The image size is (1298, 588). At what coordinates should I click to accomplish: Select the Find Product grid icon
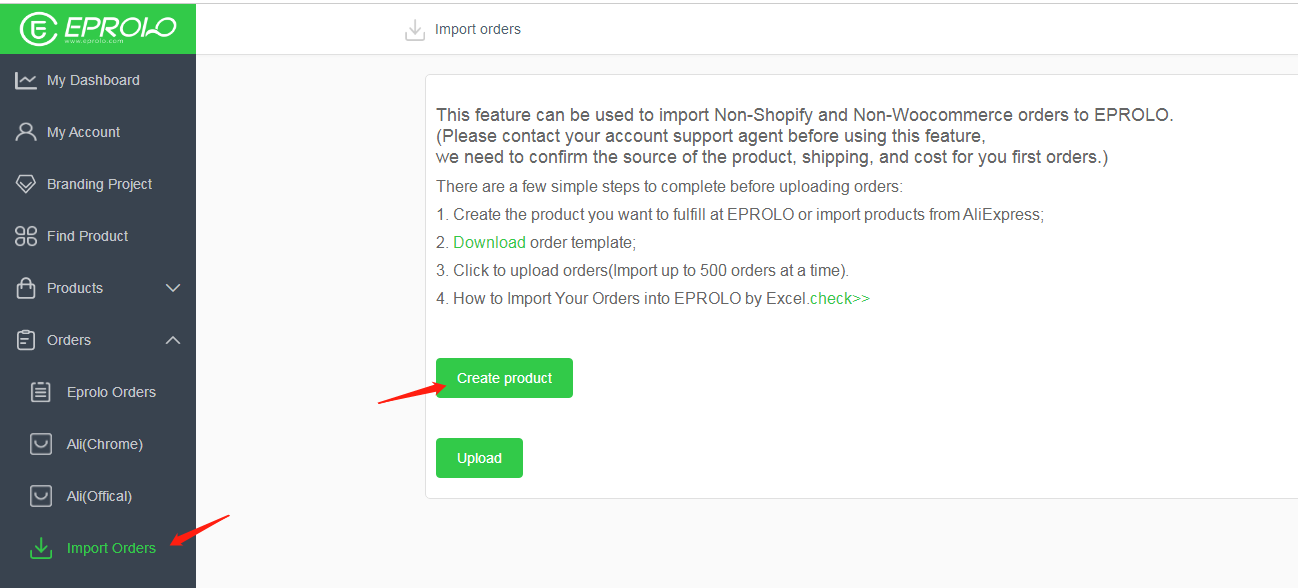27,235
